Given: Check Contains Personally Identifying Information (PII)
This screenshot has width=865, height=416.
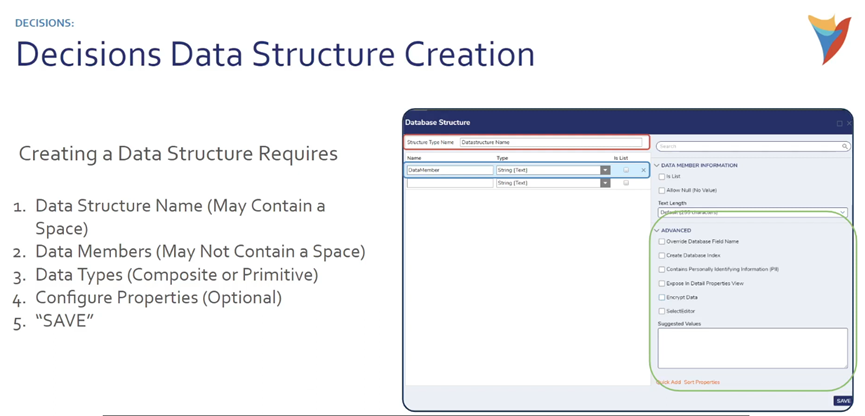Looking at the screenshot, I should tap(662, 269).
